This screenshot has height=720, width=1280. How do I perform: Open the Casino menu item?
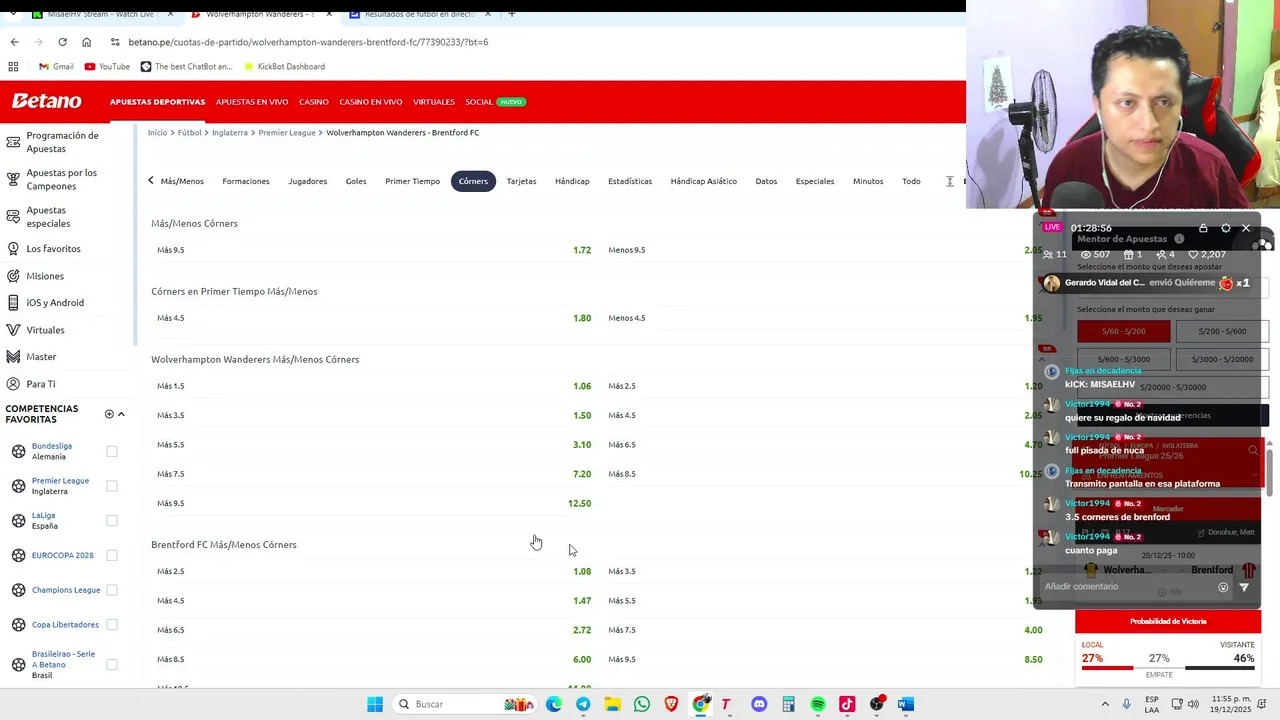click(x=314, y=102)
